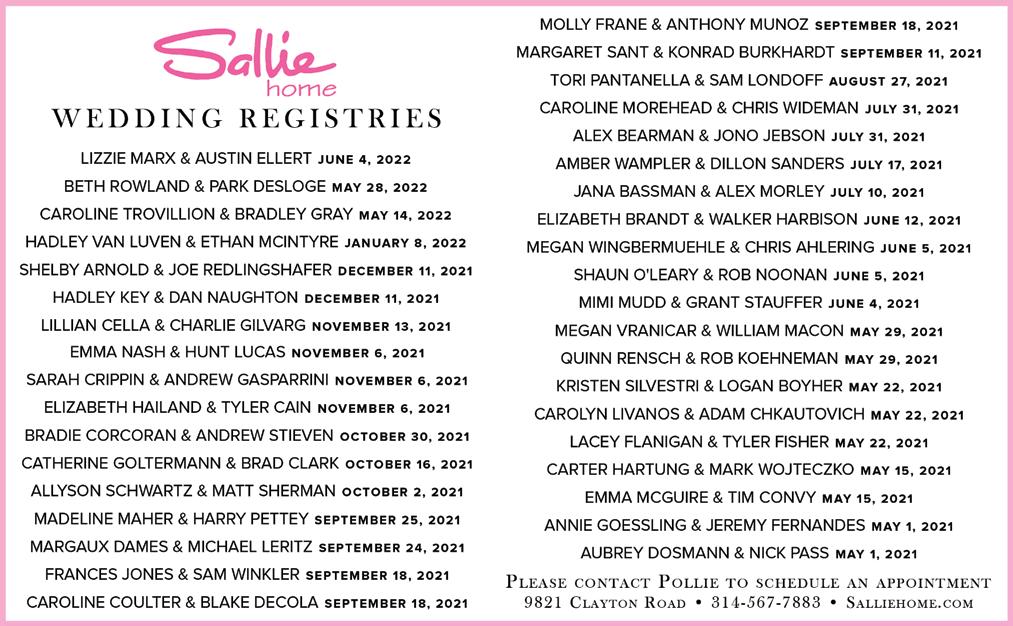
Task: Click the Sallie home logo
Action: click(x=245, y=62)
